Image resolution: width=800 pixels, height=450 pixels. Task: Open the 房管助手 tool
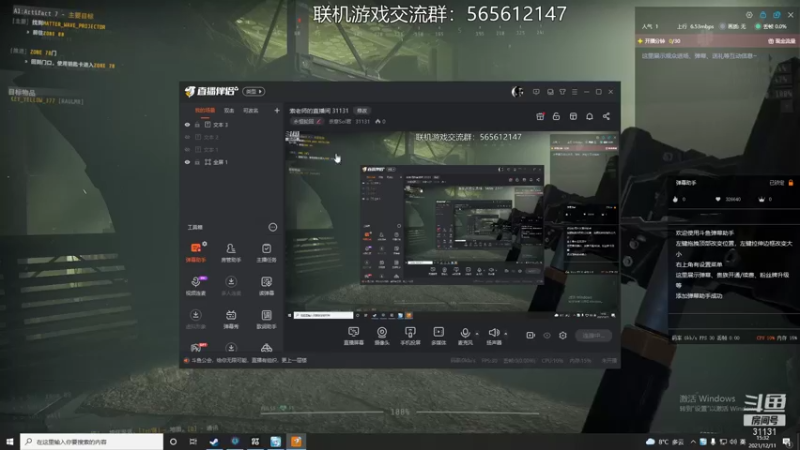231,252
